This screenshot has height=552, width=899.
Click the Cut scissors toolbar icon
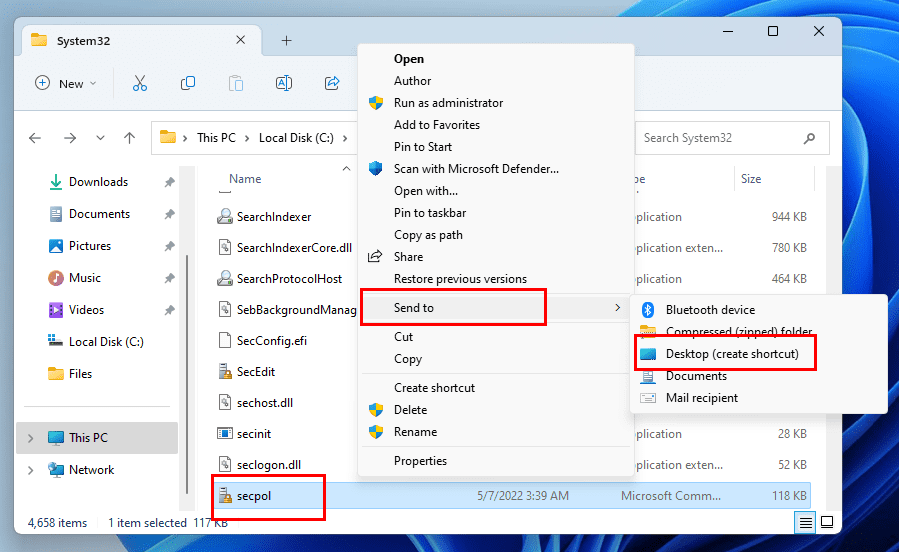139,84
